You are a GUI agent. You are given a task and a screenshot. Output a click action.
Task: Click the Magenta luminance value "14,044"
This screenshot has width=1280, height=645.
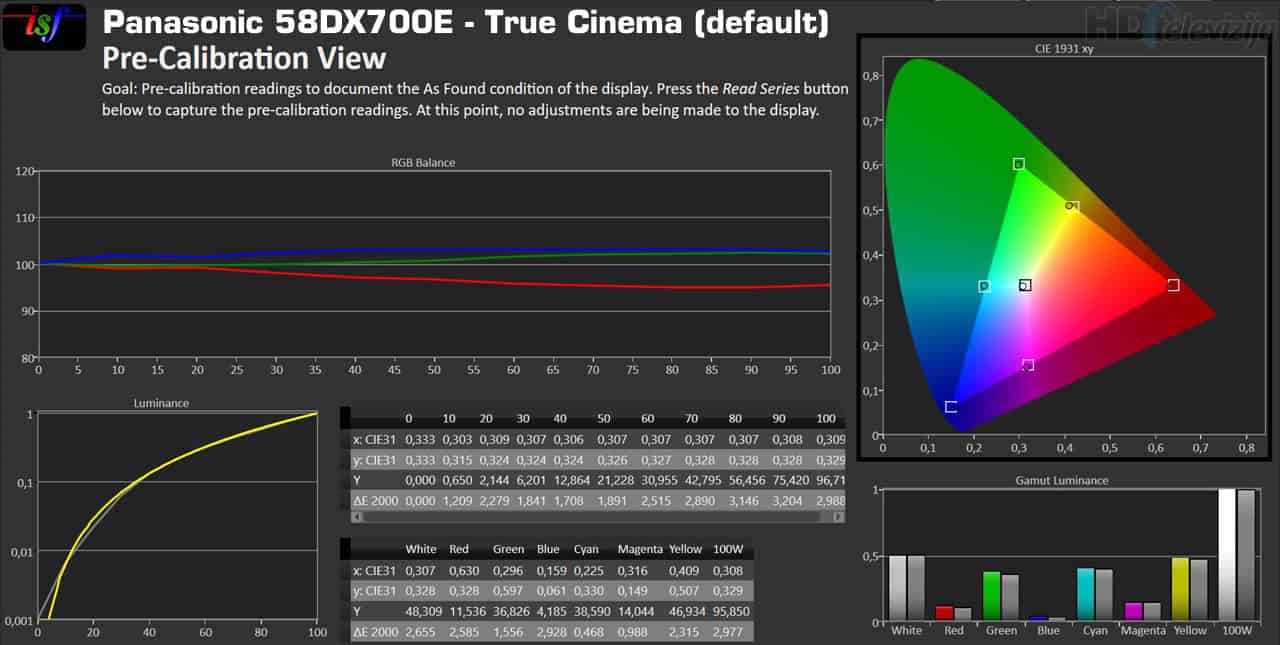pos(638,610)
